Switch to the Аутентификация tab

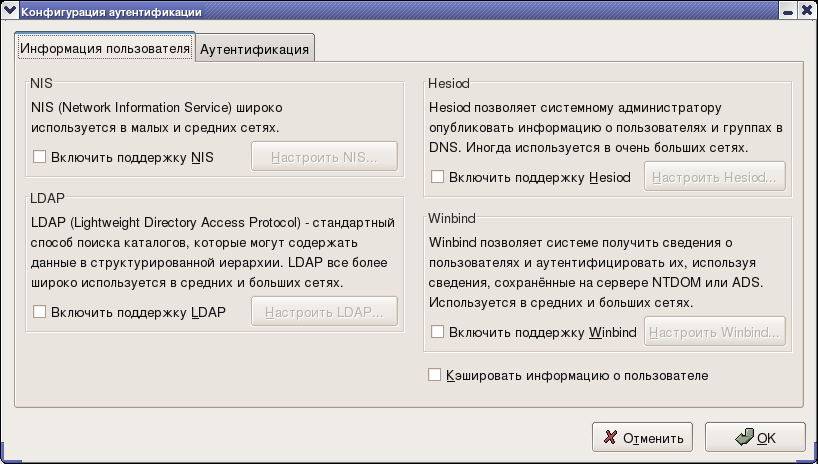[255, 48]
